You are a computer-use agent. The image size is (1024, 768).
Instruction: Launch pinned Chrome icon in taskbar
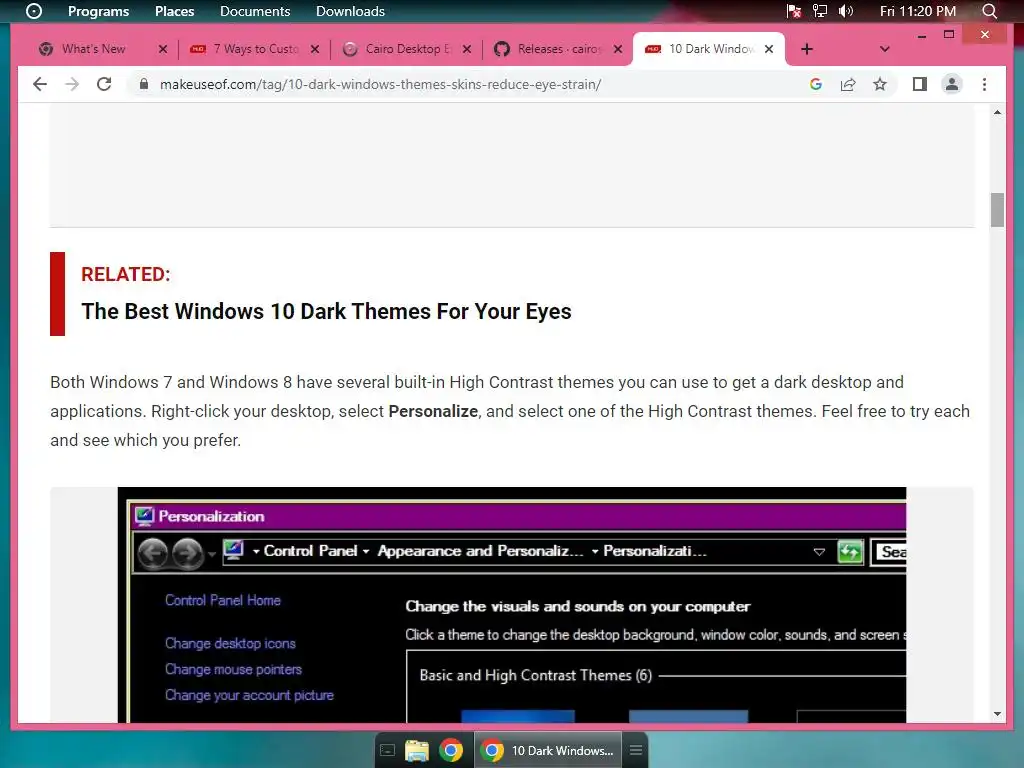[x=451, y=750]
